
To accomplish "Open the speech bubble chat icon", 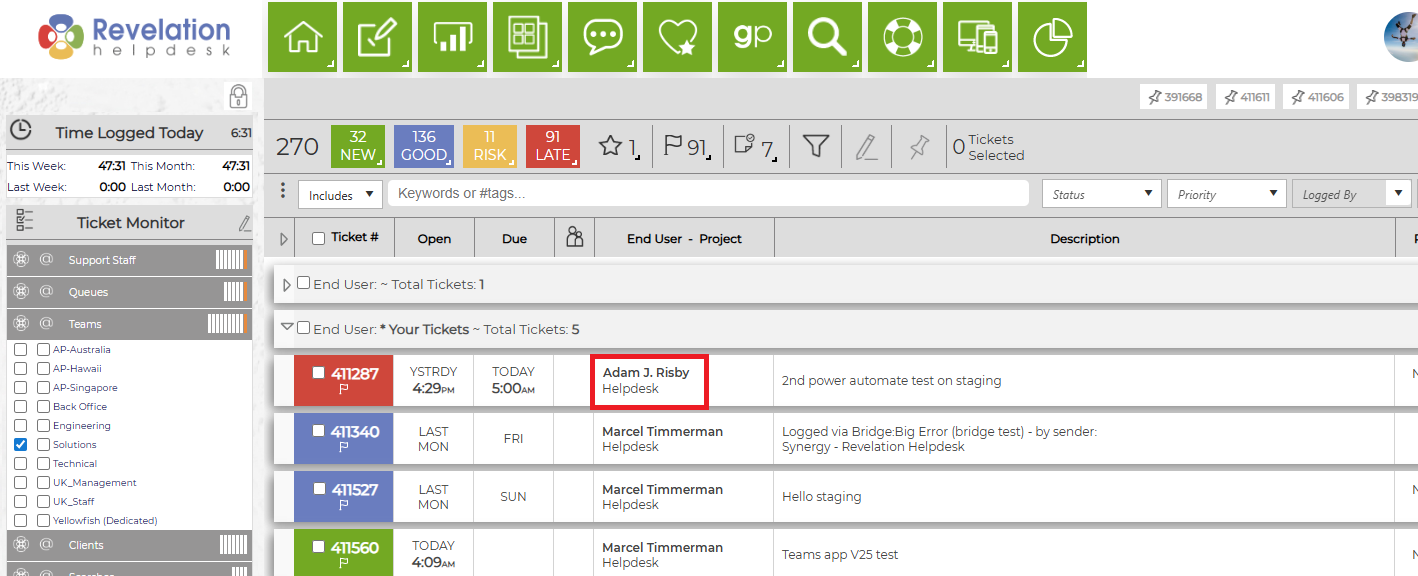I will pyautogui.click(x=602, y=37).
